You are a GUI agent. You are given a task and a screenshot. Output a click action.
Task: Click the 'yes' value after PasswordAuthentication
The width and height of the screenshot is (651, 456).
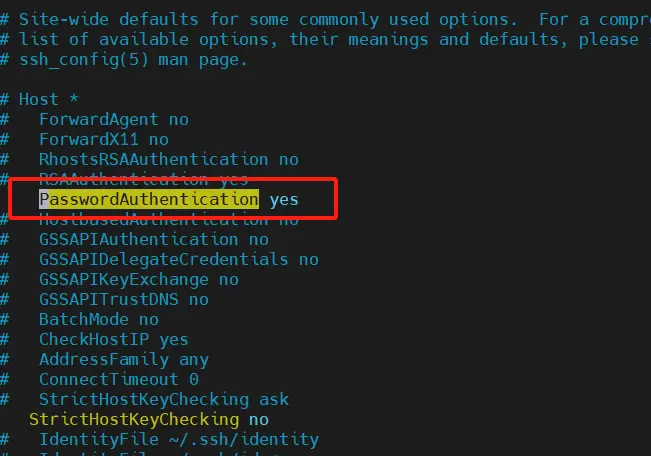(x=284, y=199)
